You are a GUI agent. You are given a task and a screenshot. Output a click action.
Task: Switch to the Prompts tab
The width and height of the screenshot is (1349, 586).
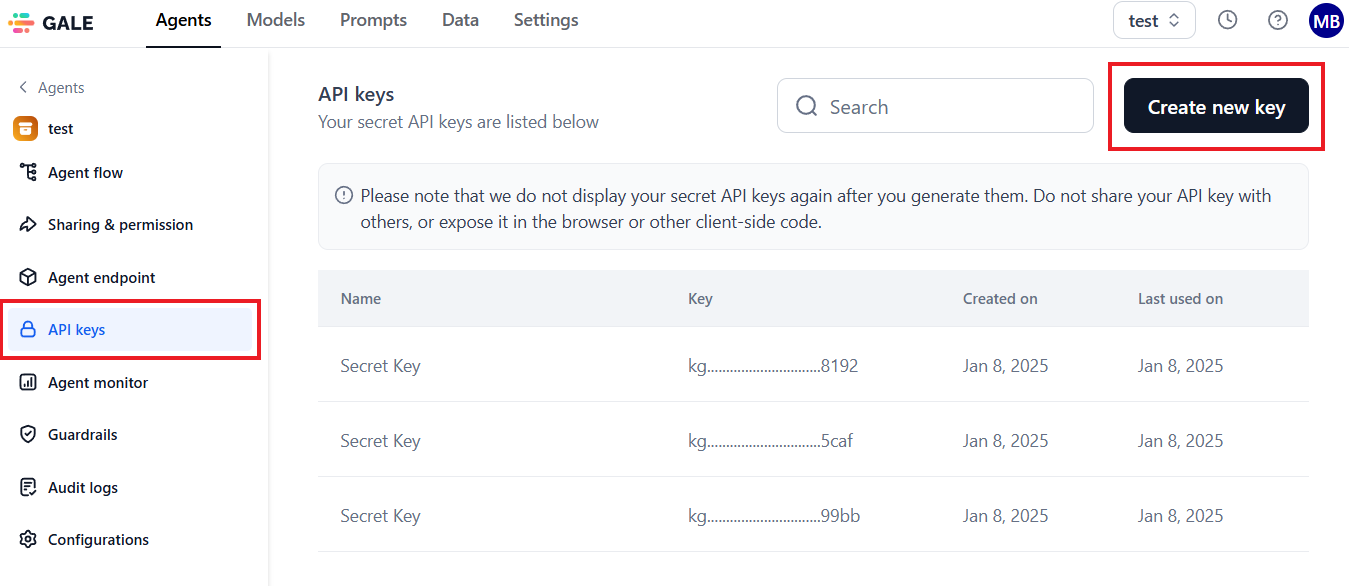373,20
